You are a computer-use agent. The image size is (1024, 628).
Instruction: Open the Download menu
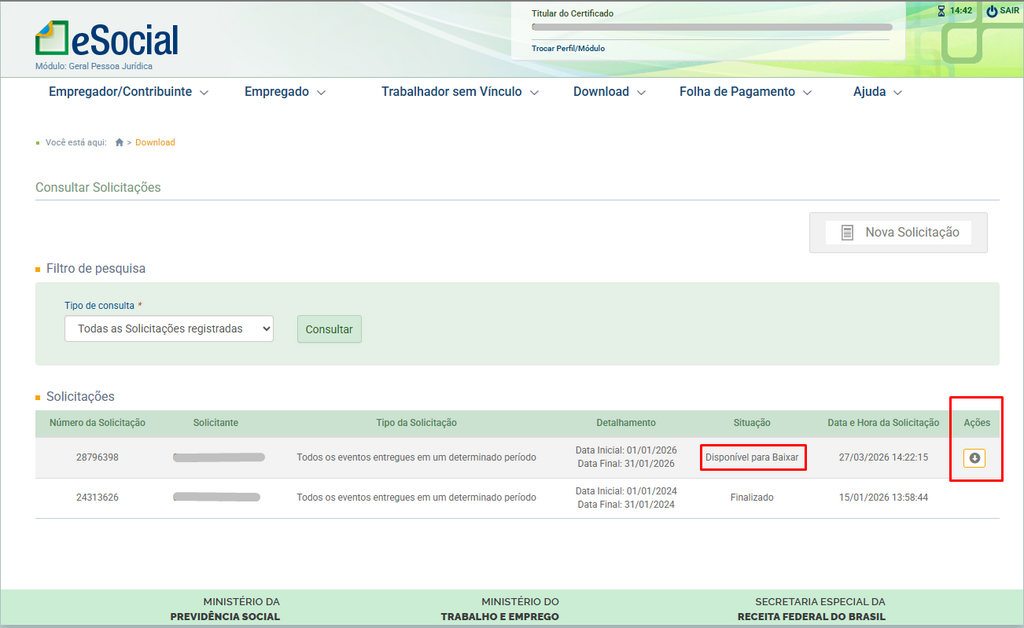coord(609,92)
